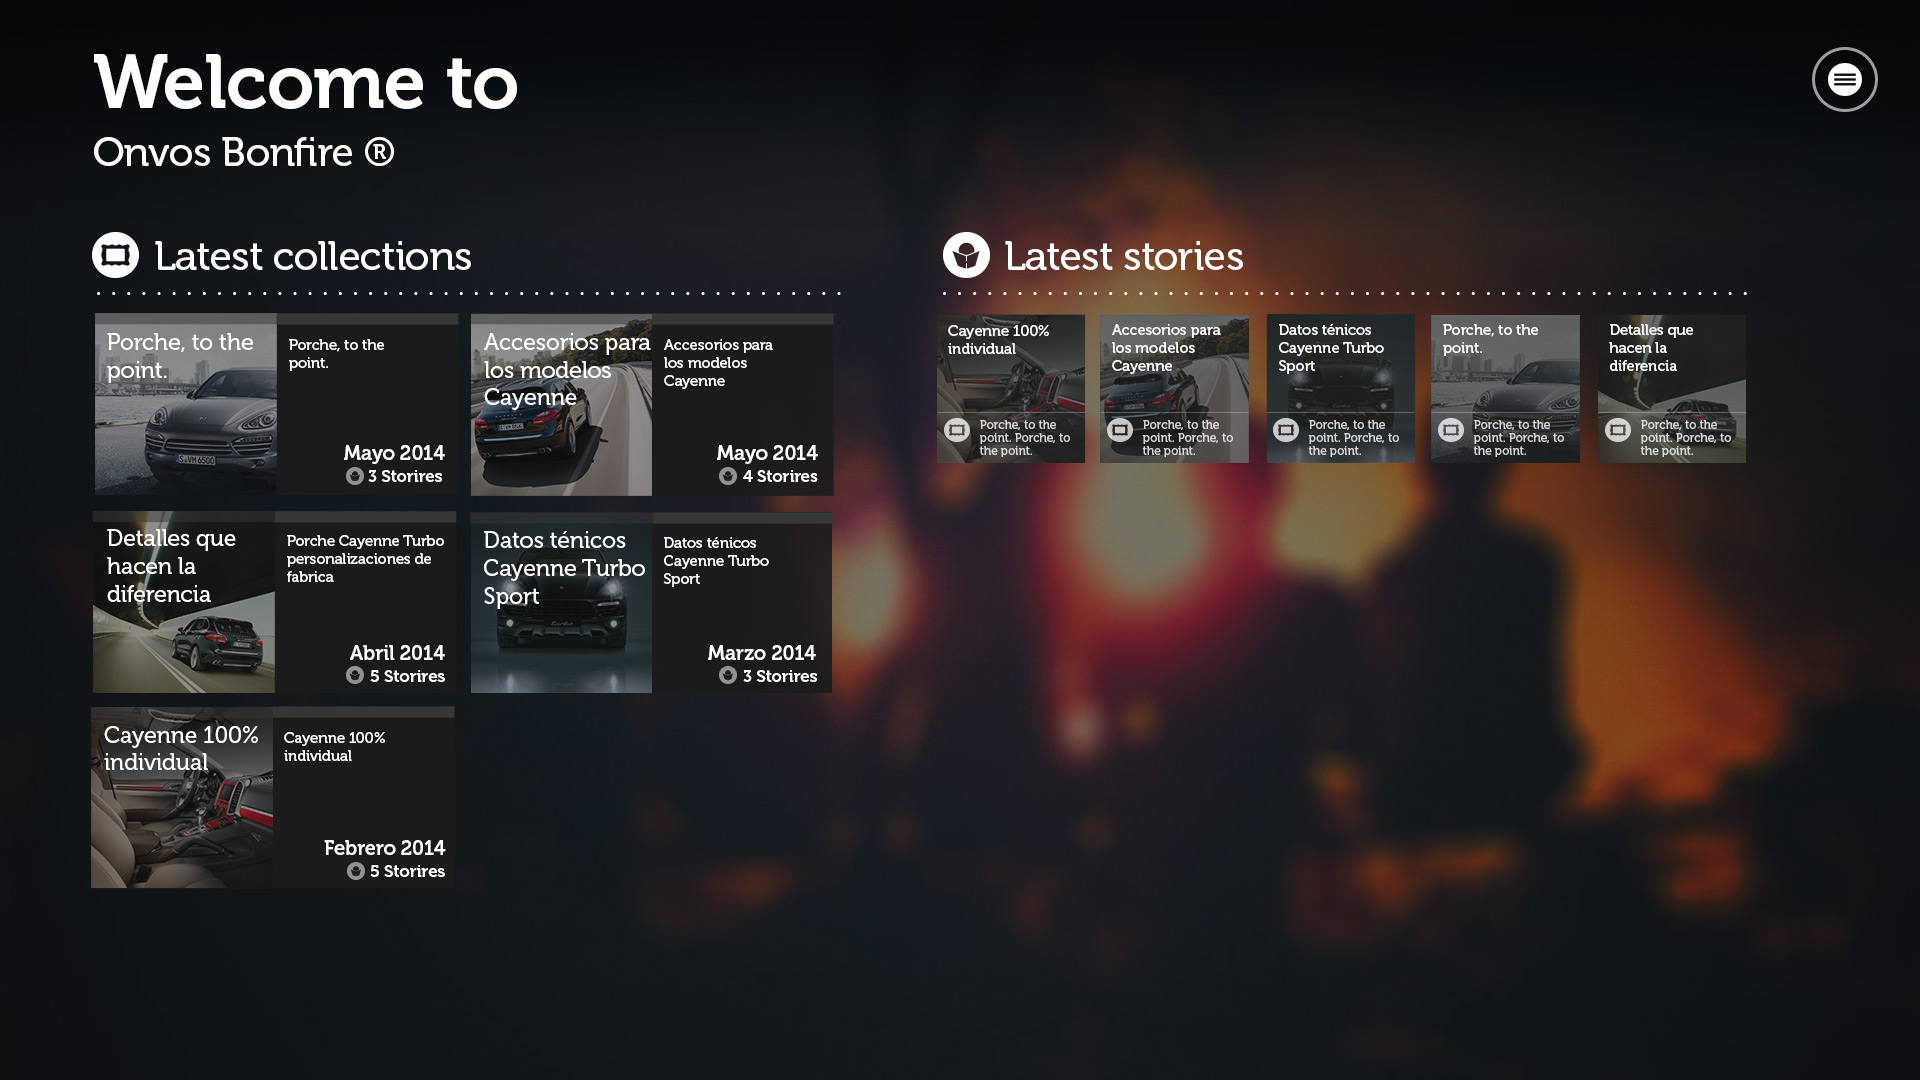Open 'Porche, to the point.' collection thumbnail
Image resolution: width=1920 pixels, height=1080 pixels.
click(x=186, y=404)
